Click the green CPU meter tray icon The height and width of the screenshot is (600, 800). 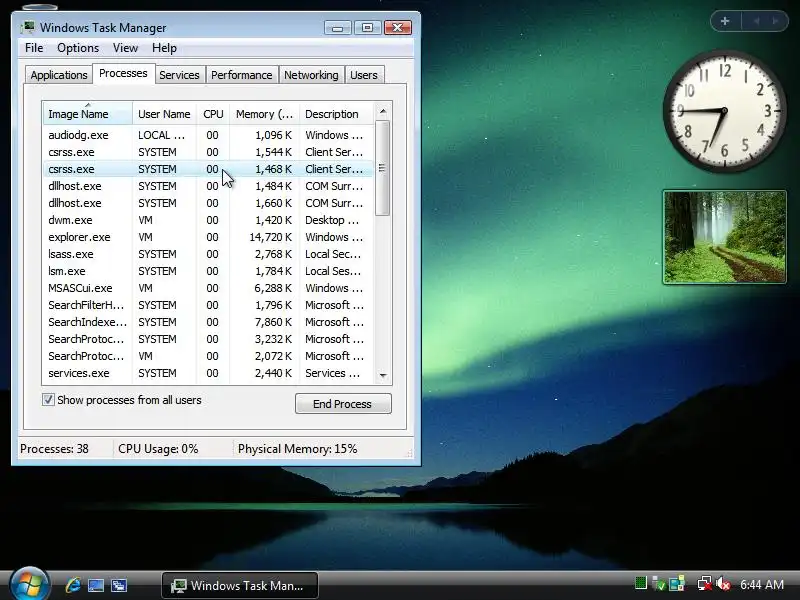coord(641,583)
